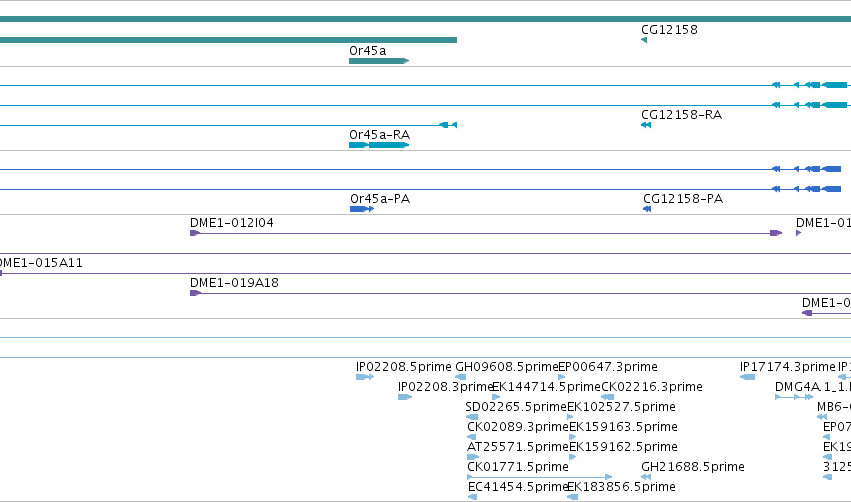
Task: Click the GH09608.5prime EST label
Action: pyautogui.click(x=506, y=367)
